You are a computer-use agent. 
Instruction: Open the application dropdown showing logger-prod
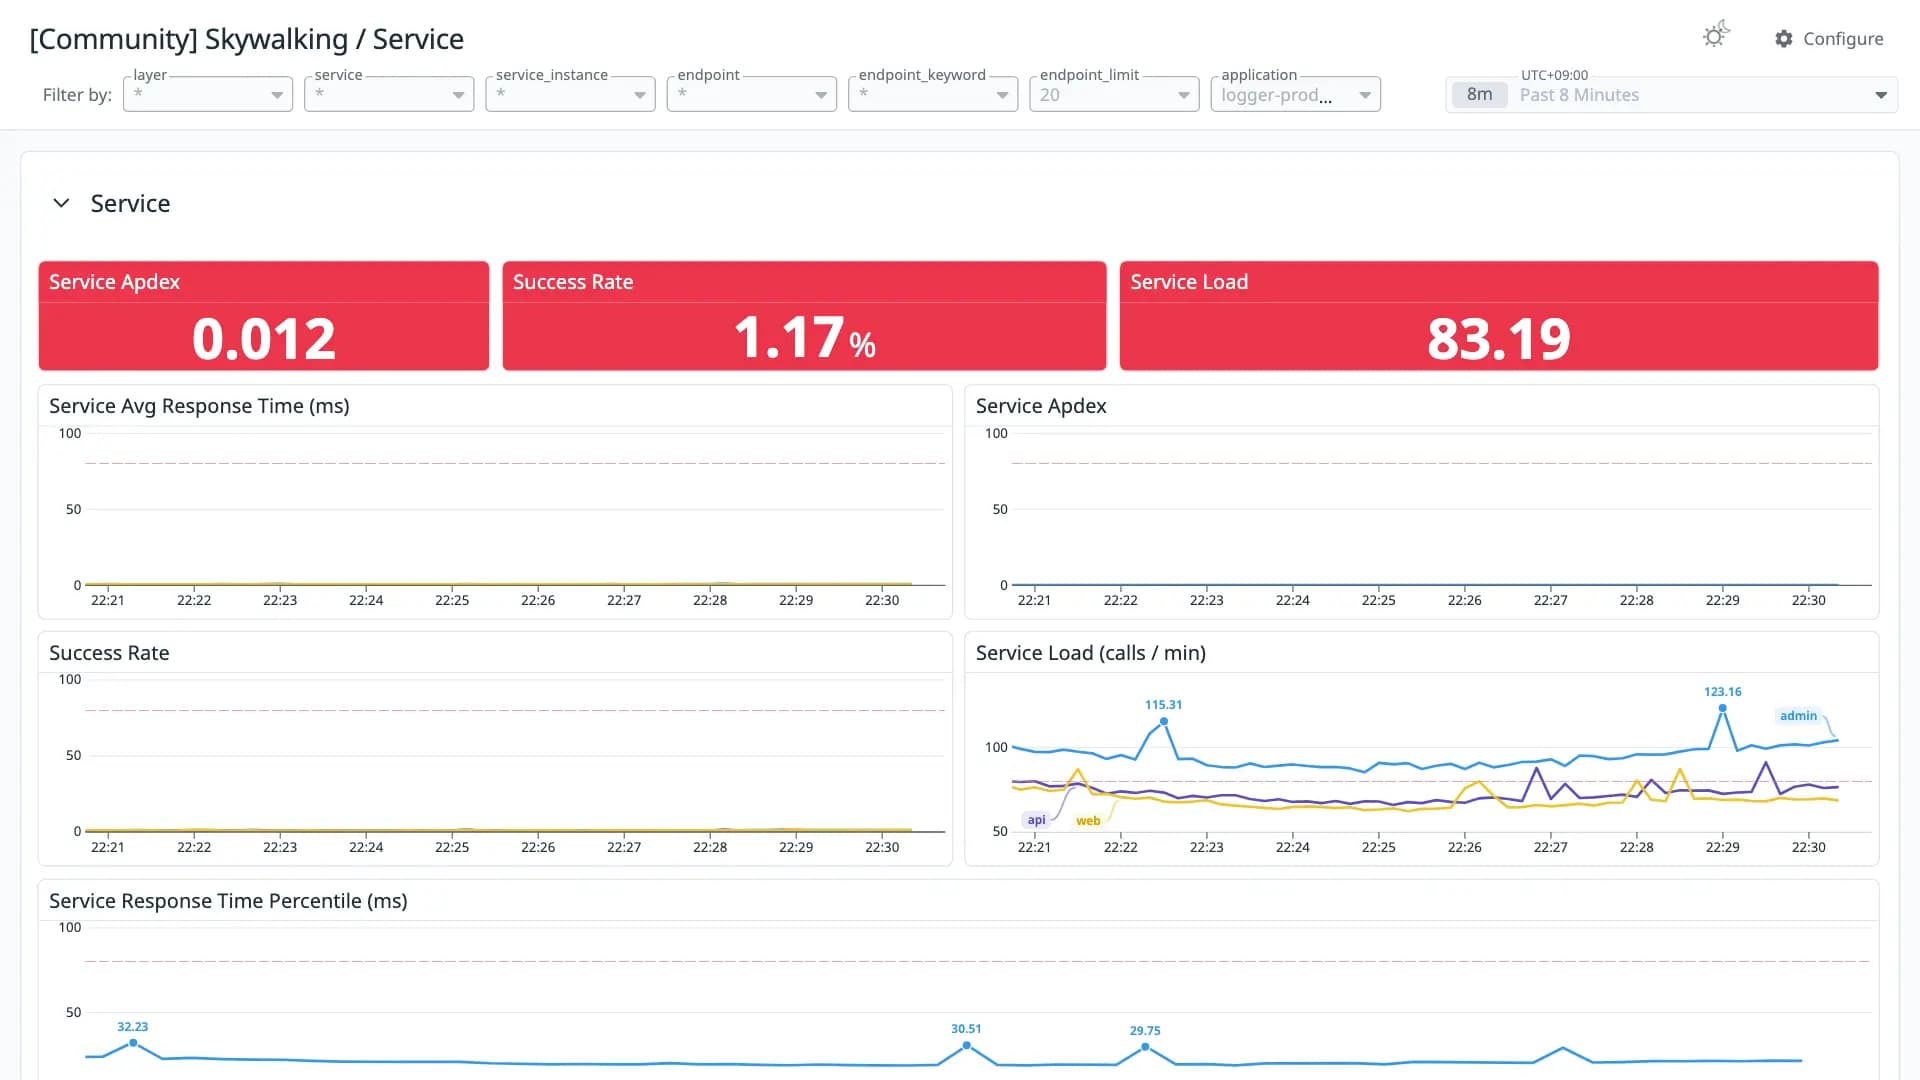coord(1296,95)
